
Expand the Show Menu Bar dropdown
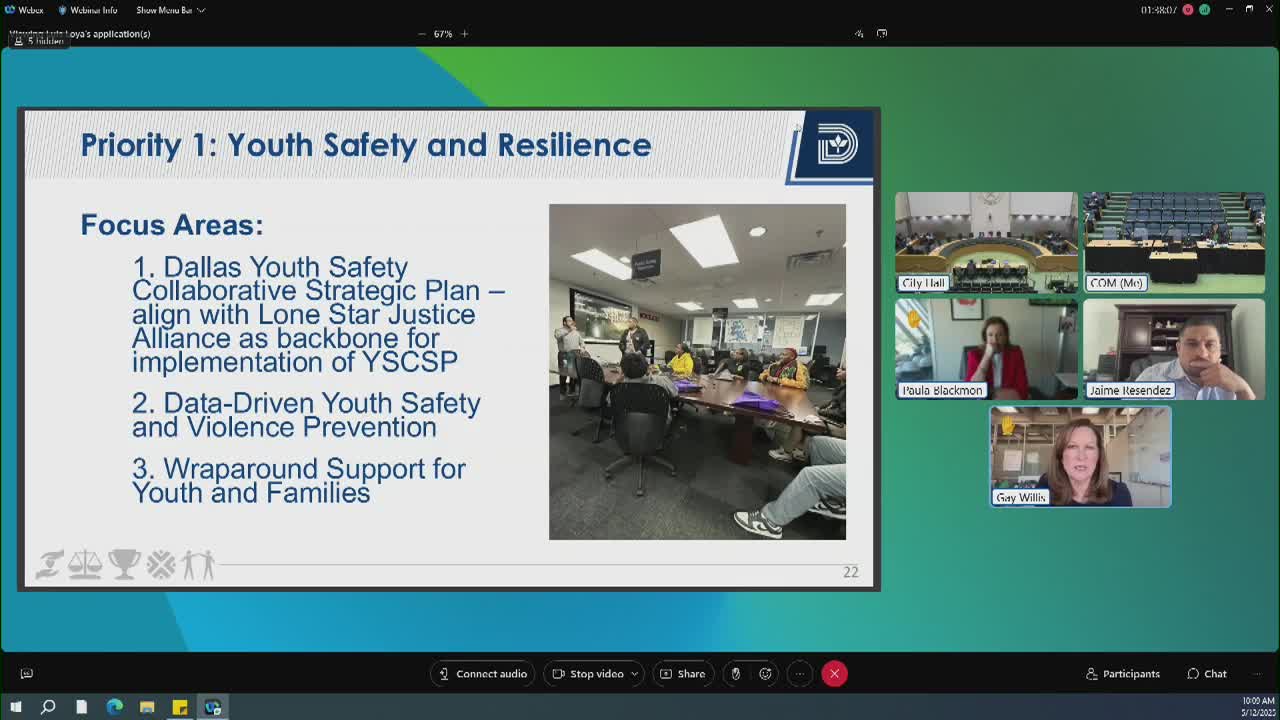coord(170,10)
